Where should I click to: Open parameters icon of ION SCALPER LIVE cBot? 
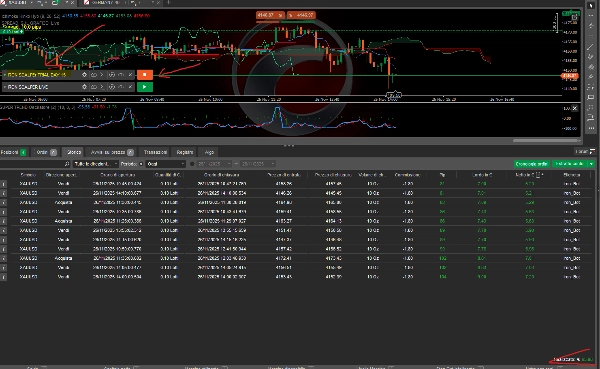coord(94,87)
